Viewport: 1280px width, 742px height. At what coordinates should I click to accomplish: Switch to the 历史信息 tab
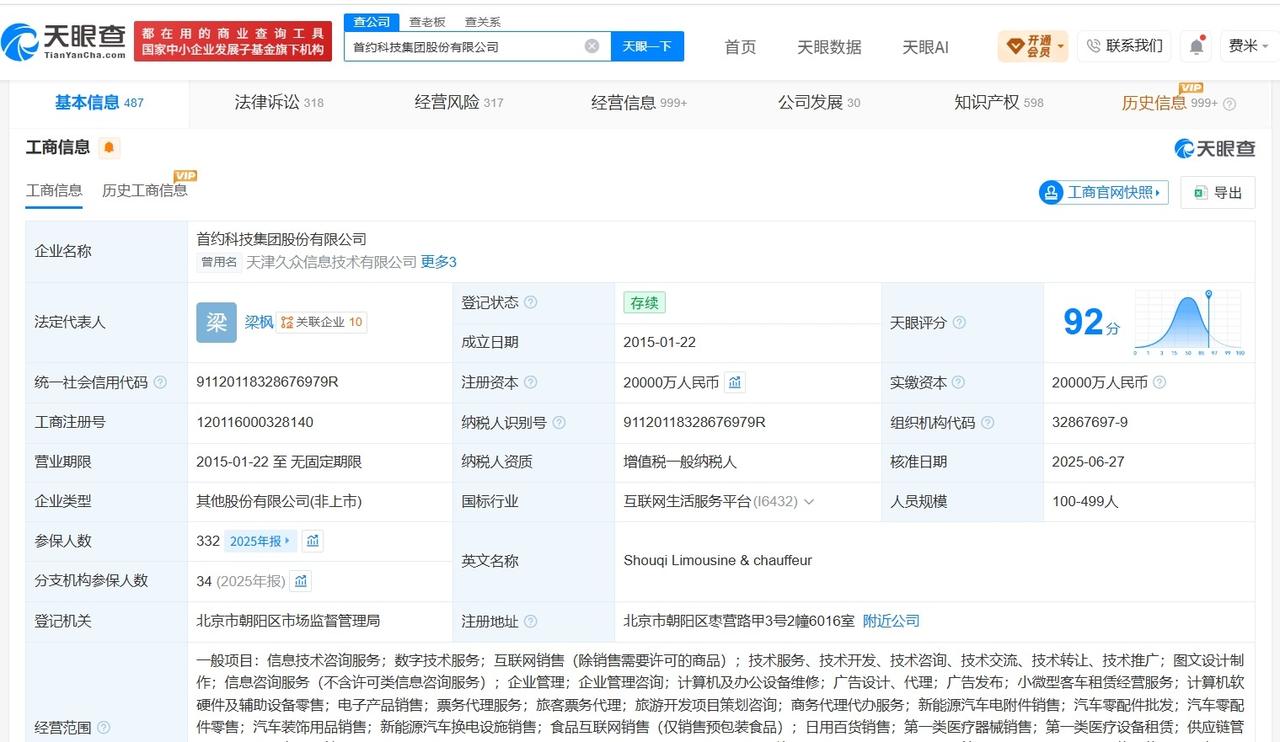[1170, 102]
